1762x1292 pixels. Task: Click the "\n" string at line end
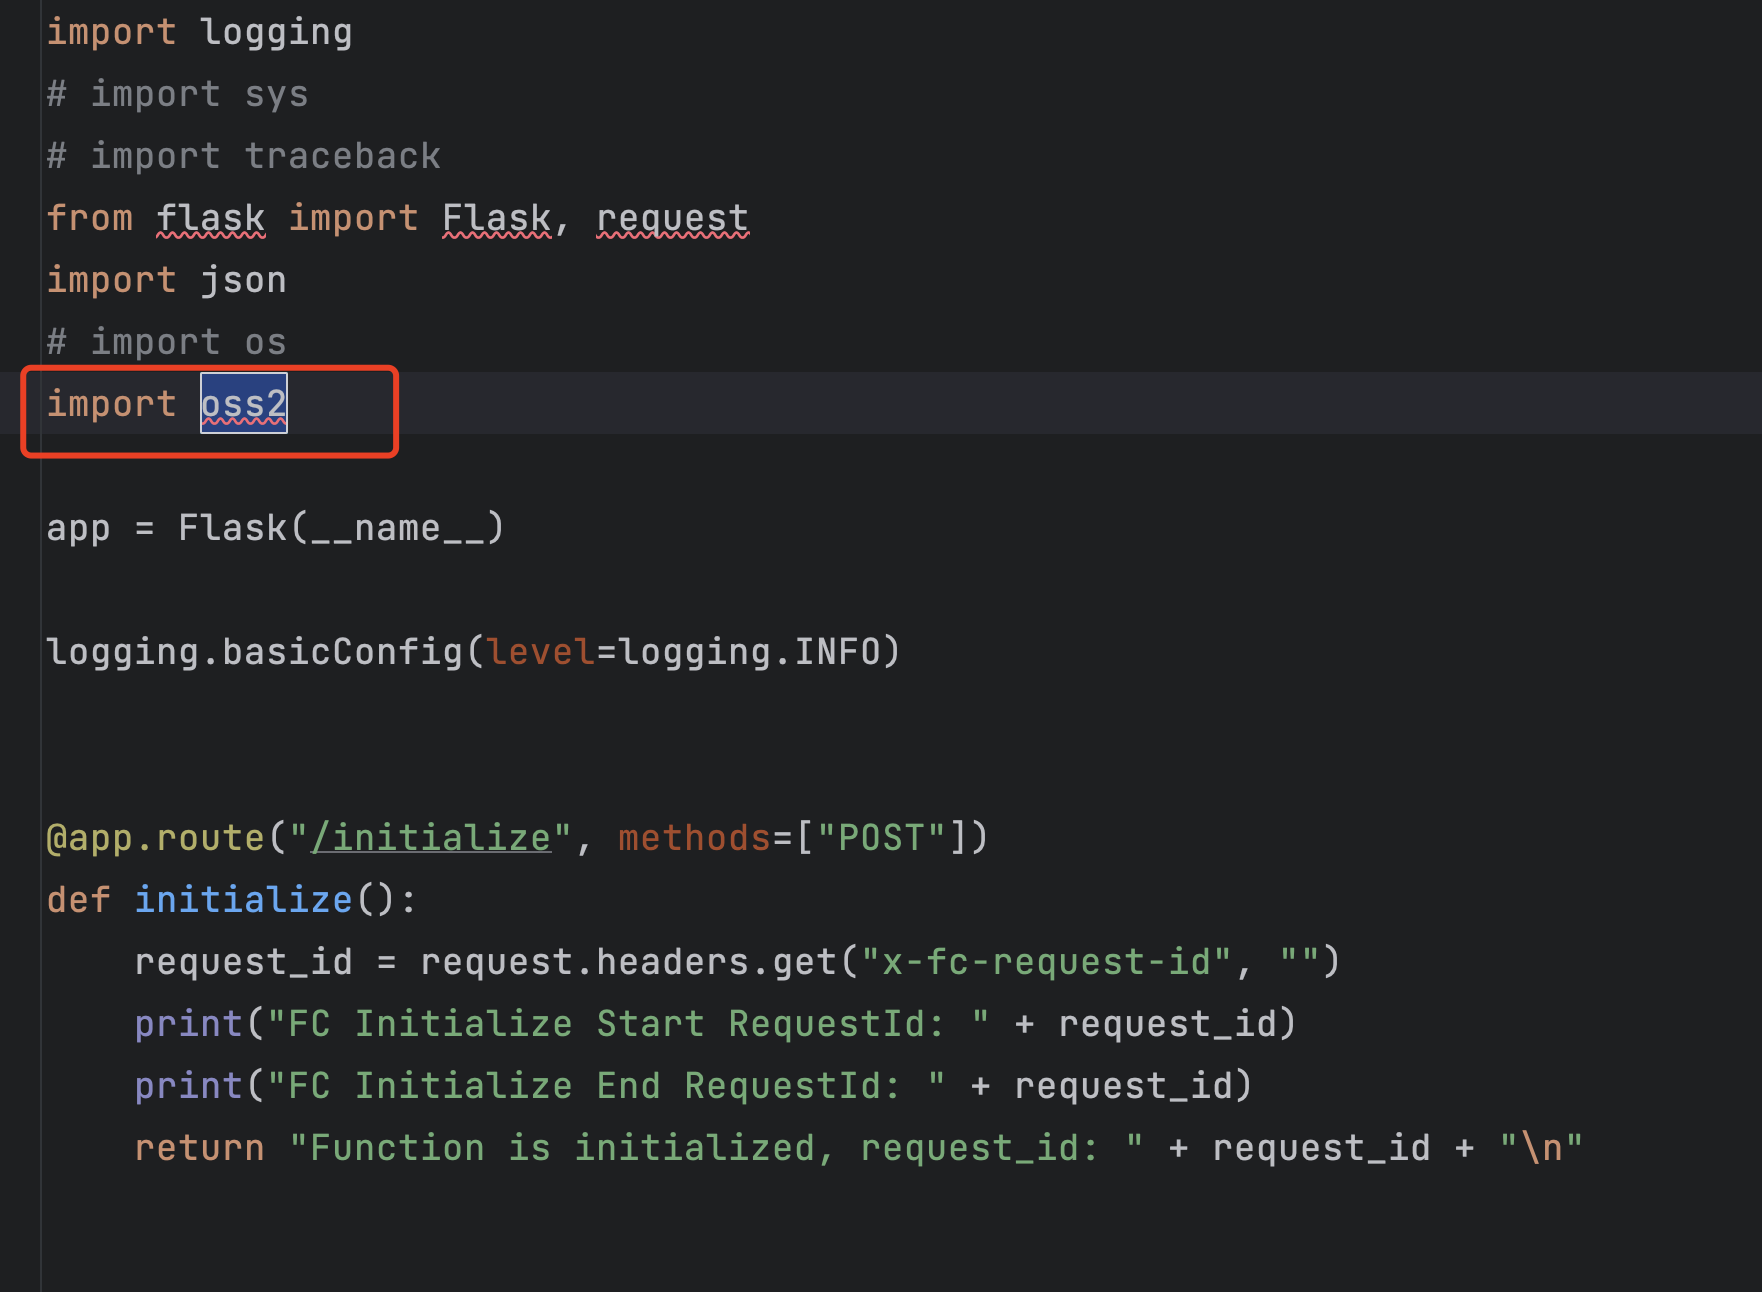click(x=1541, y=1148)
